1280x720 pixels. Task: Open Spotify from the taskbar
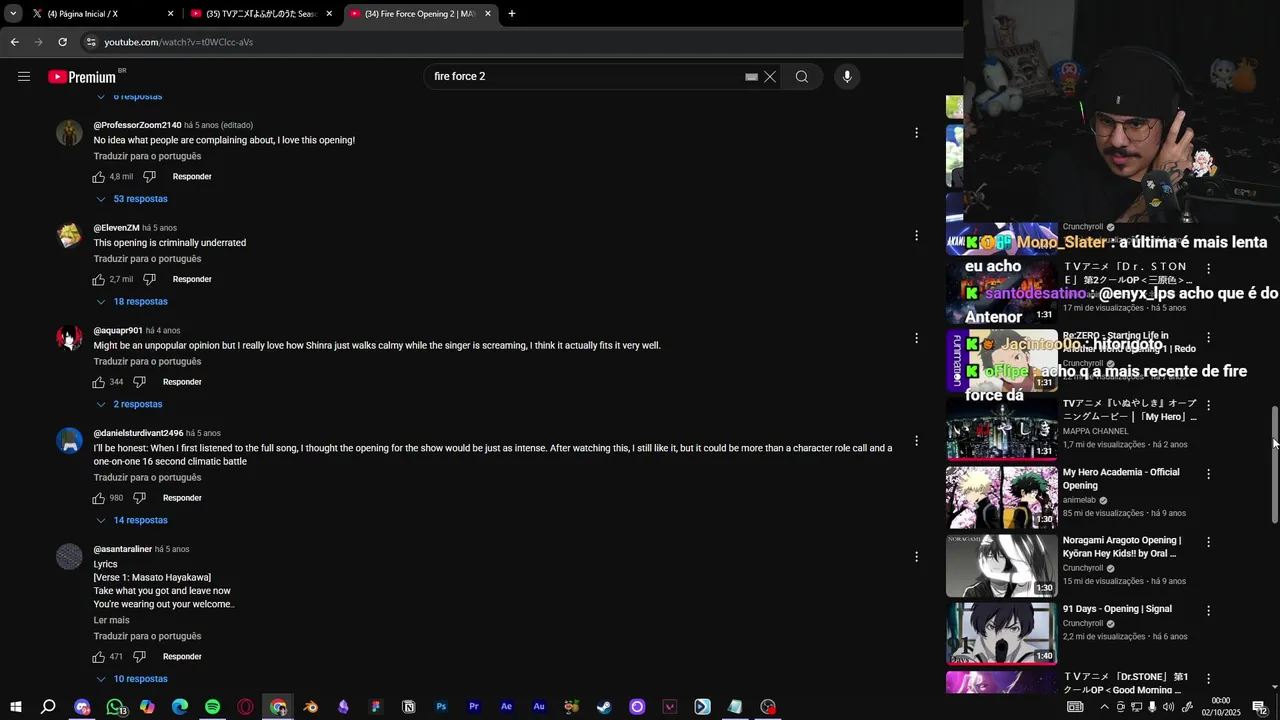[x=212, y=707]
